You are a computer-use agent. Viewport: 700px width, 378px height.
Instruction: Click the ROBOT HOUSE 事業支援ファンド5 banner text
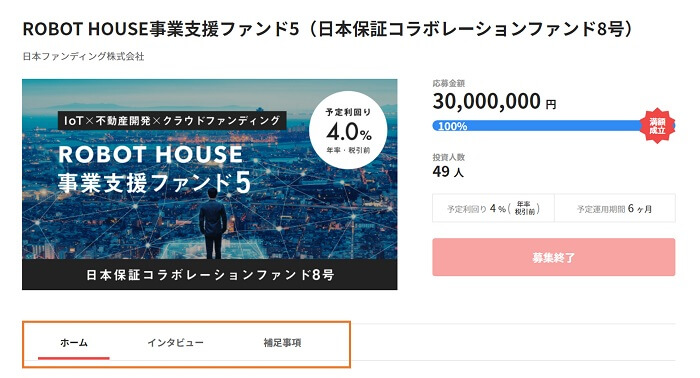[154, 169]
